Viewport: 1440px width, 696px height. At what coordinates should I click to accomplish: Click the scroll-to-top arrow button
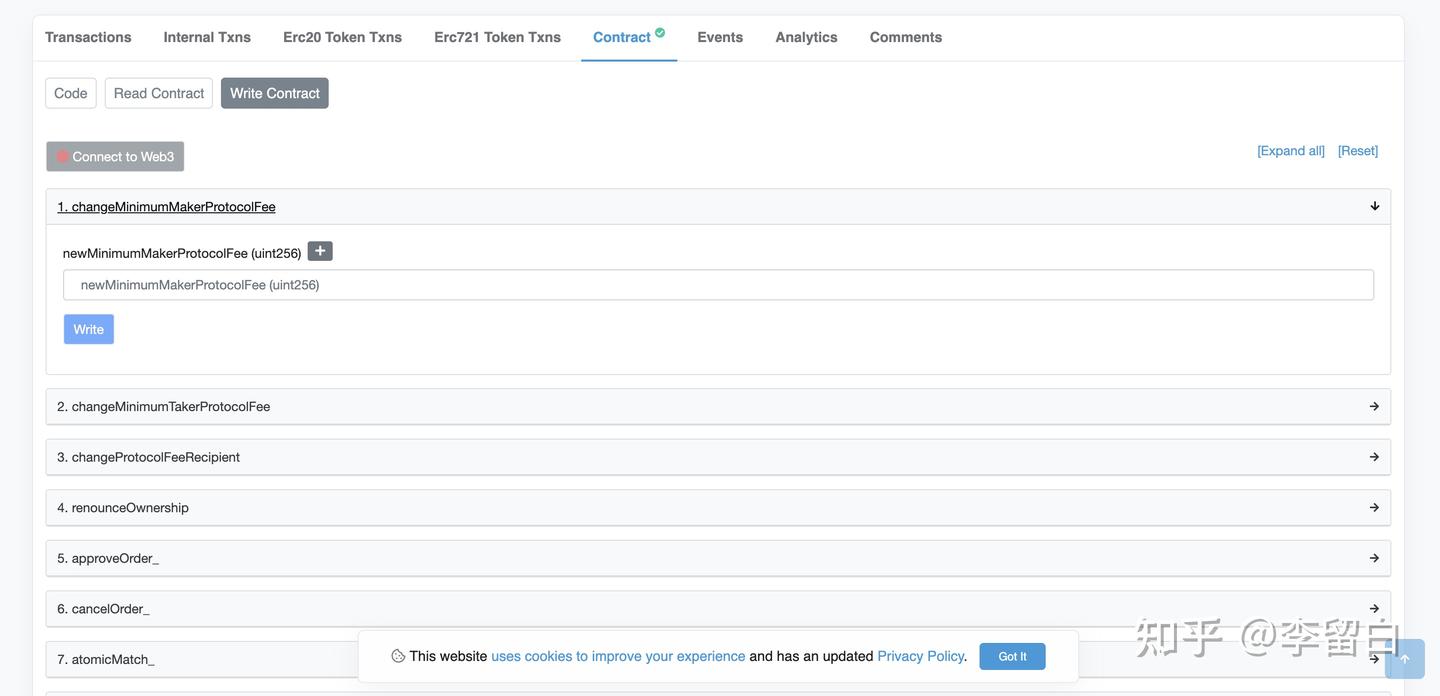point(1404,659)
